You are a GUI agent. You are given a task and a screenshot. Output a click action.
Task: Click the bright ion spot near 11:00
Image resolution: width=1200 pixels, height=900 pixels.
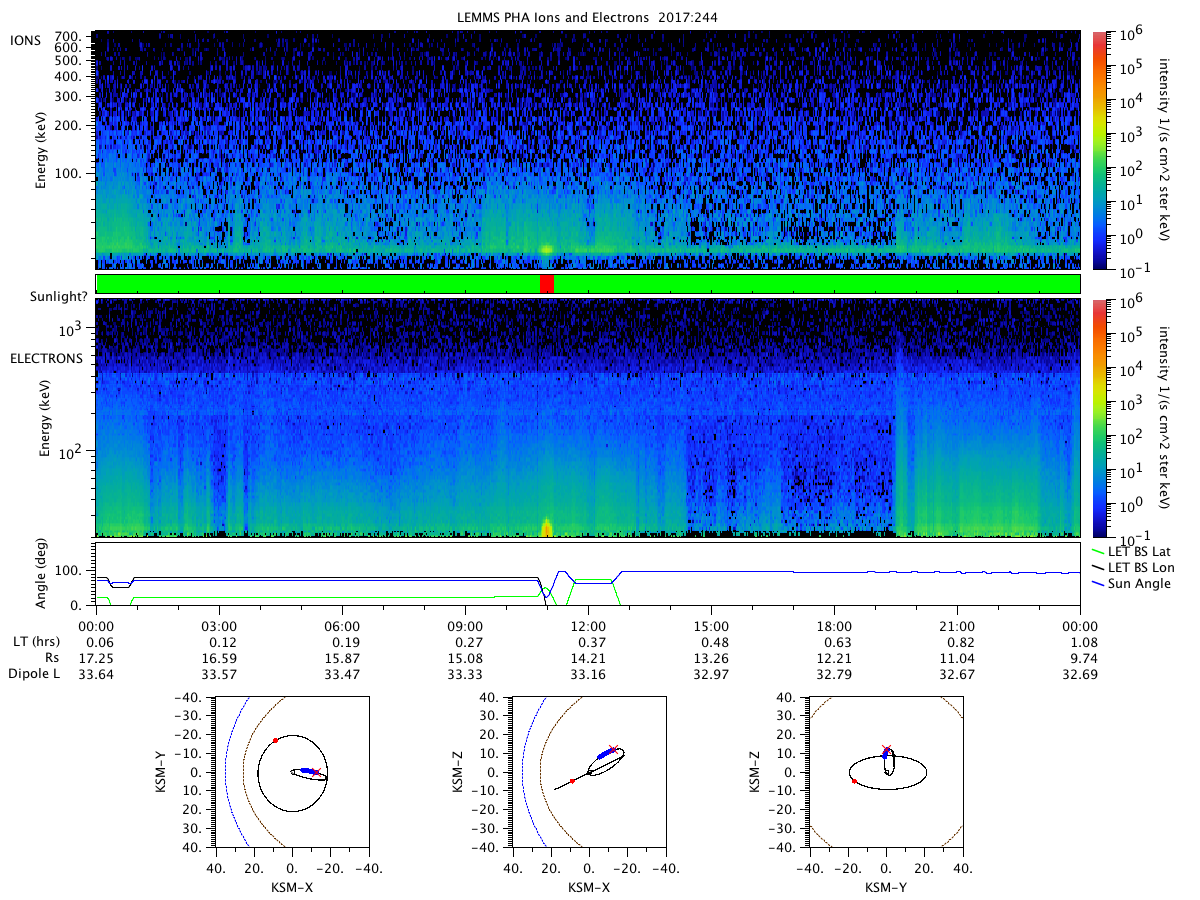[546, 248]
